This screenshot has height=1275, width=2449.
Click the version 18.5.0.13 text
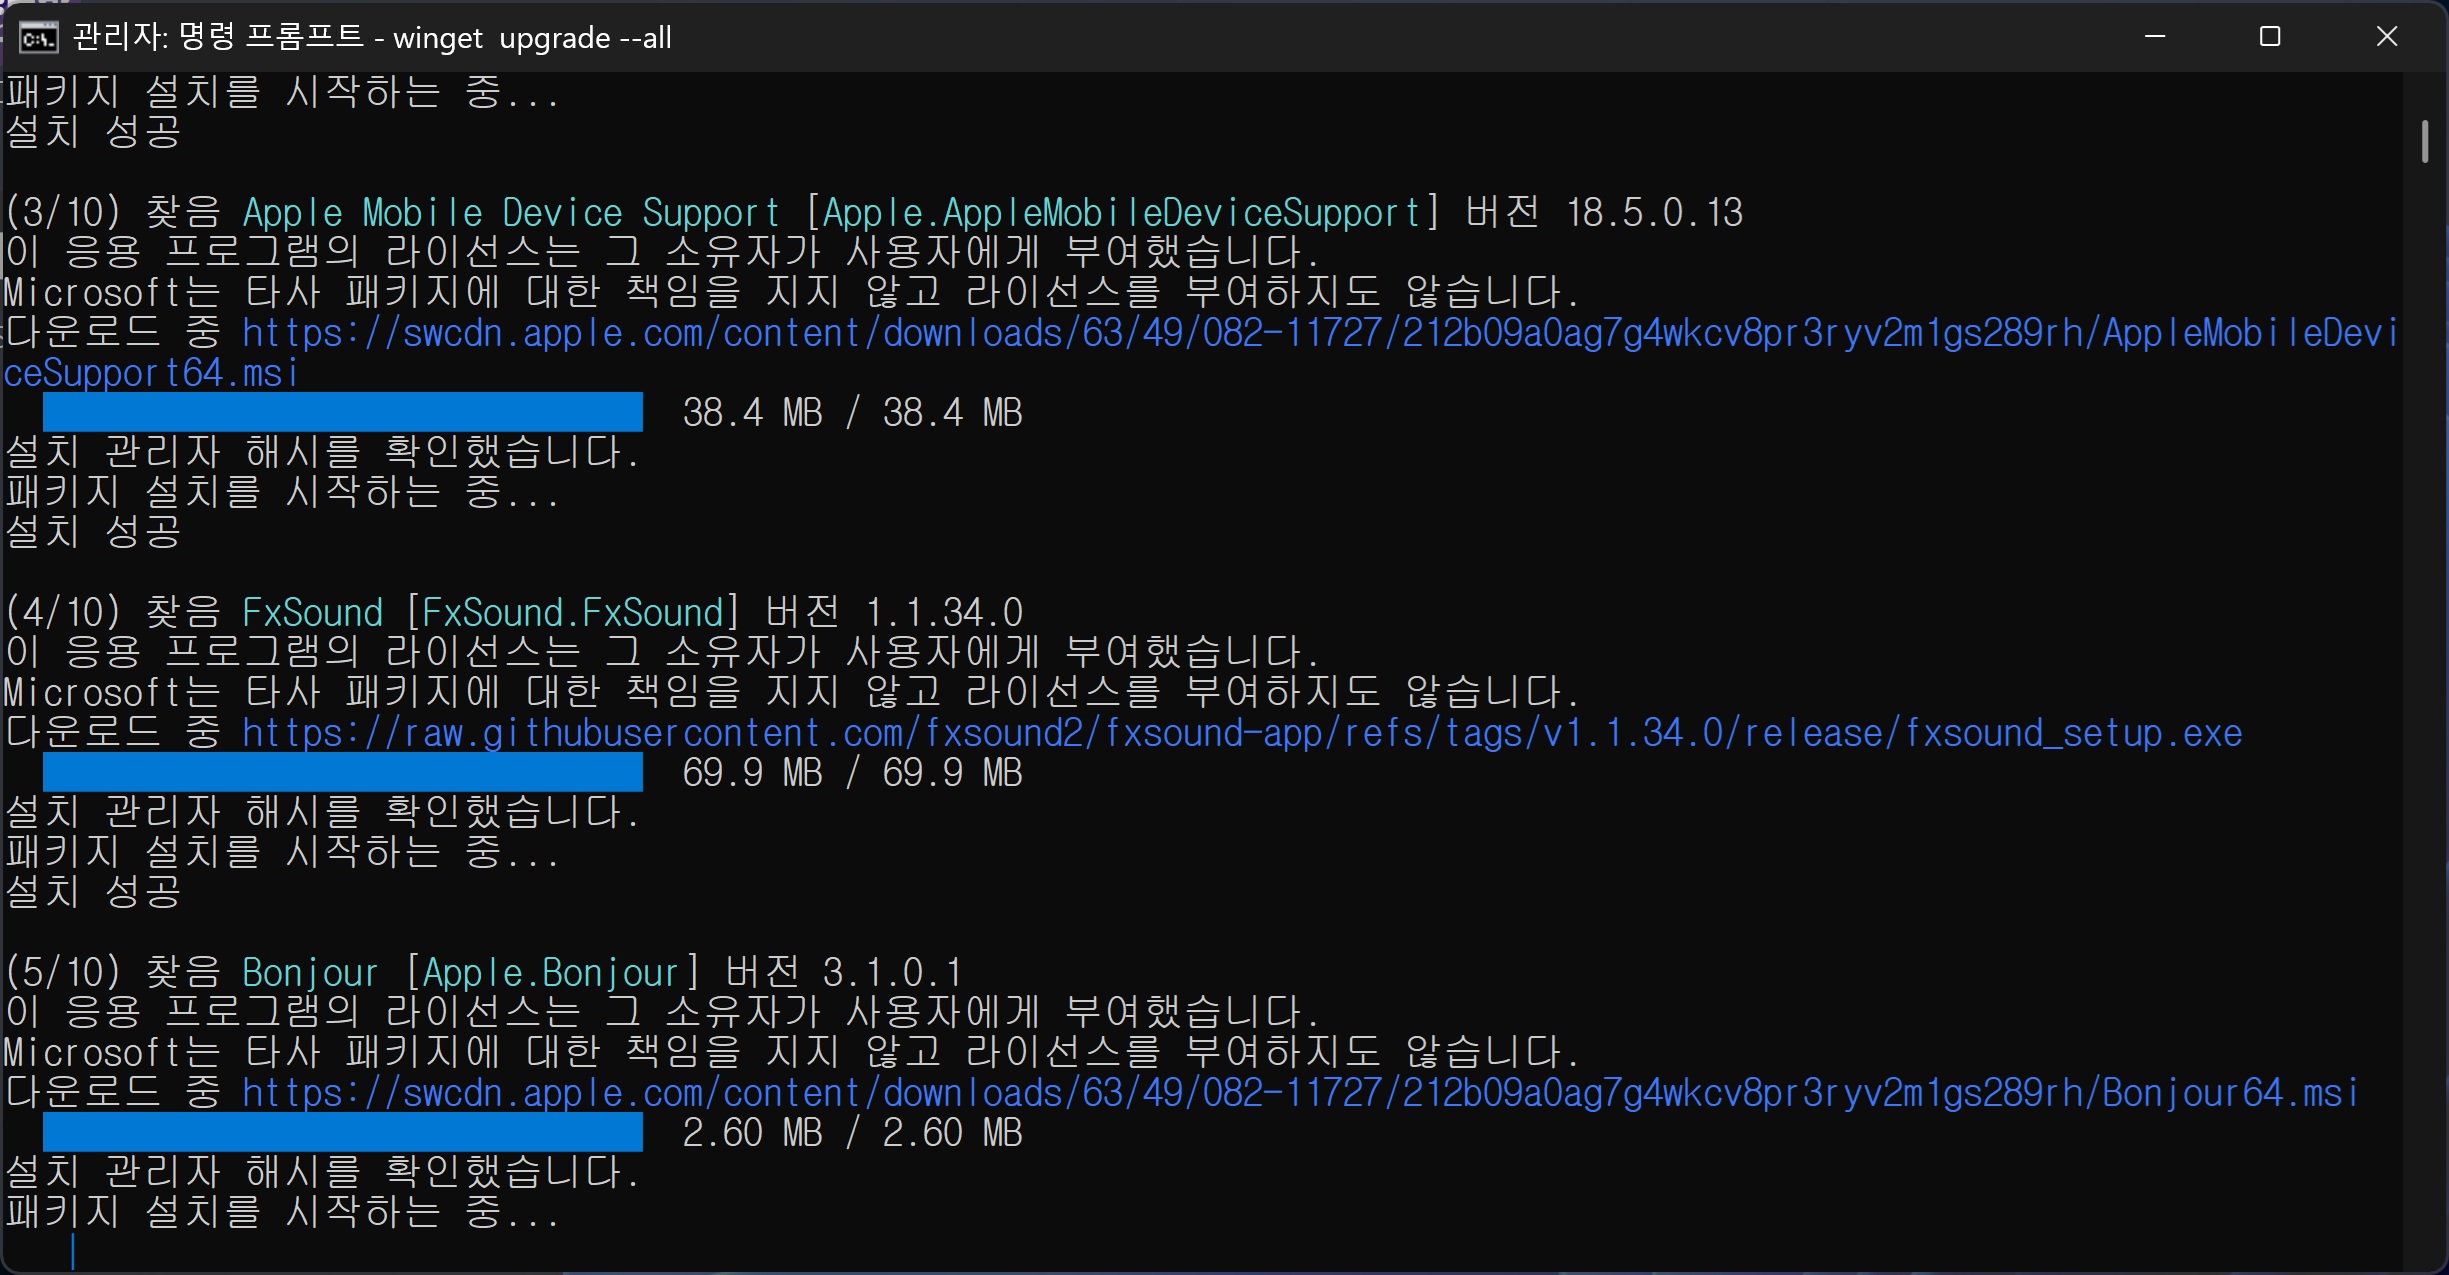pyautogui.click(x=1654, y=213)
